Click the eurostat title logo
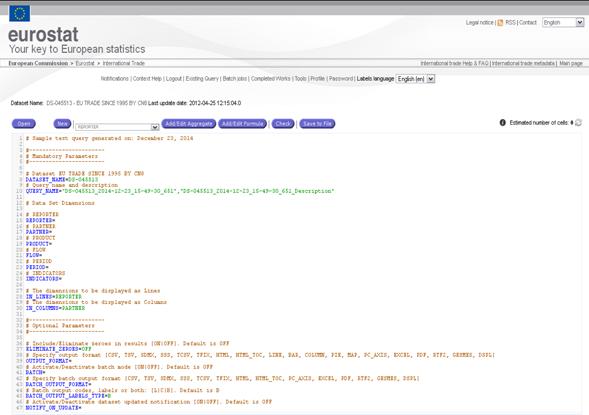This screenshot has height=415, width=589. (x=43, y=35)
